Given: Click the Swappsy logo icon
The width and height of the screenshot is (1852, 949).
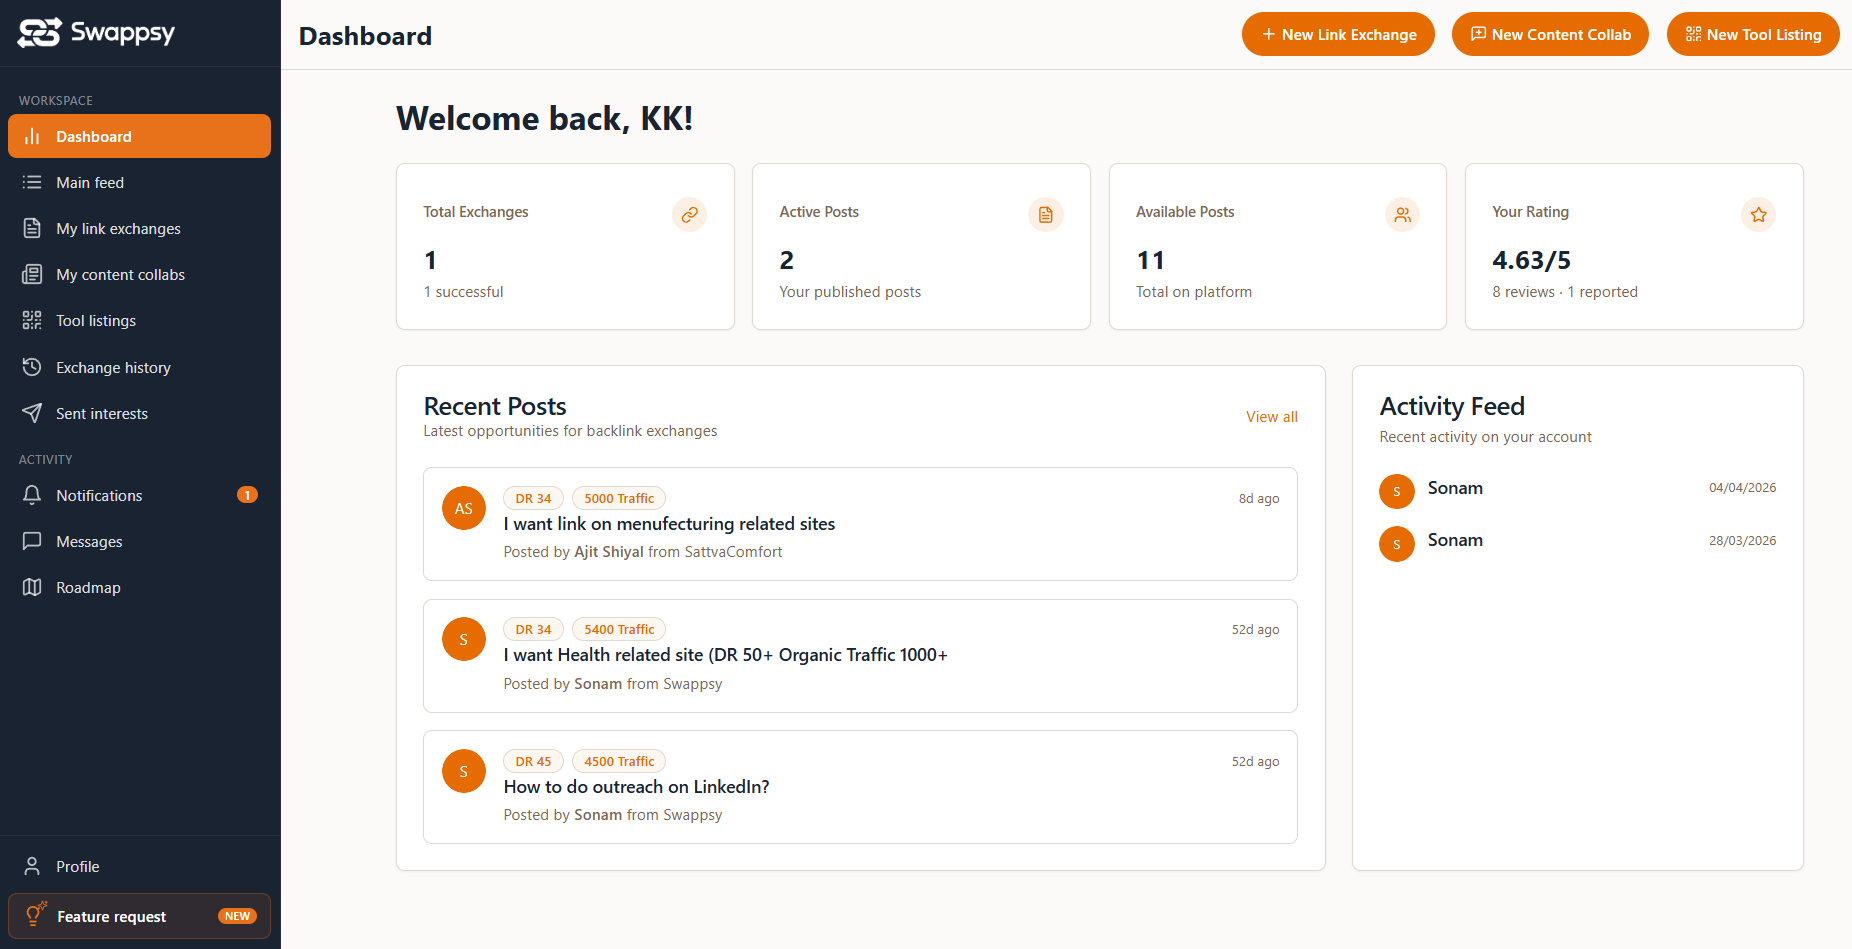Looking at the screenshot, I should pos(40,33).
